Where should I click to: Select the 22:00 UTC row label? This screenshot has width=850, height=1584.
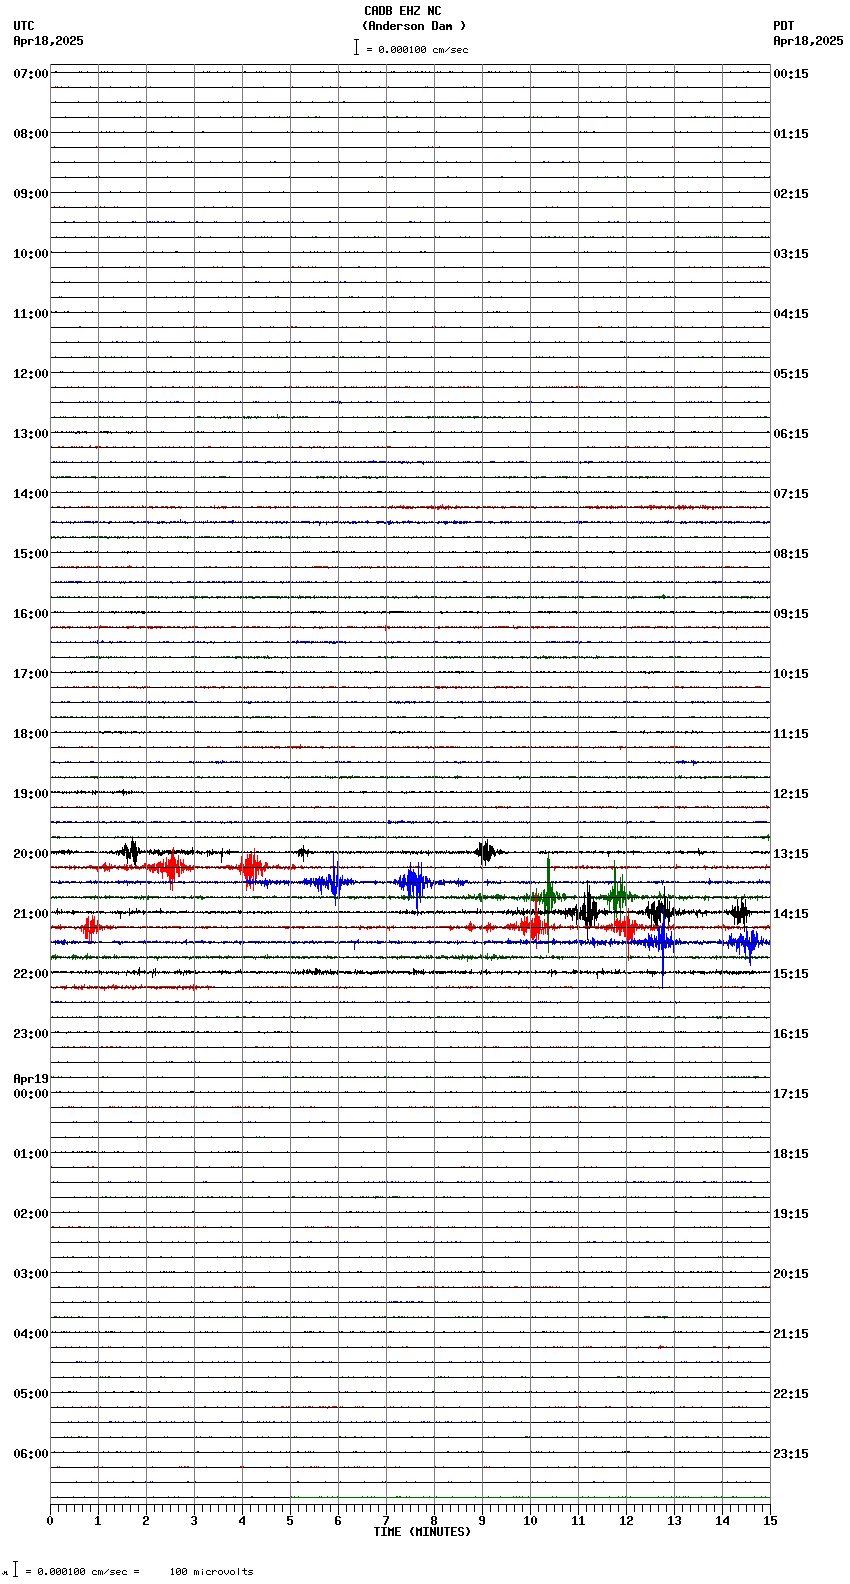pos(31,974)
